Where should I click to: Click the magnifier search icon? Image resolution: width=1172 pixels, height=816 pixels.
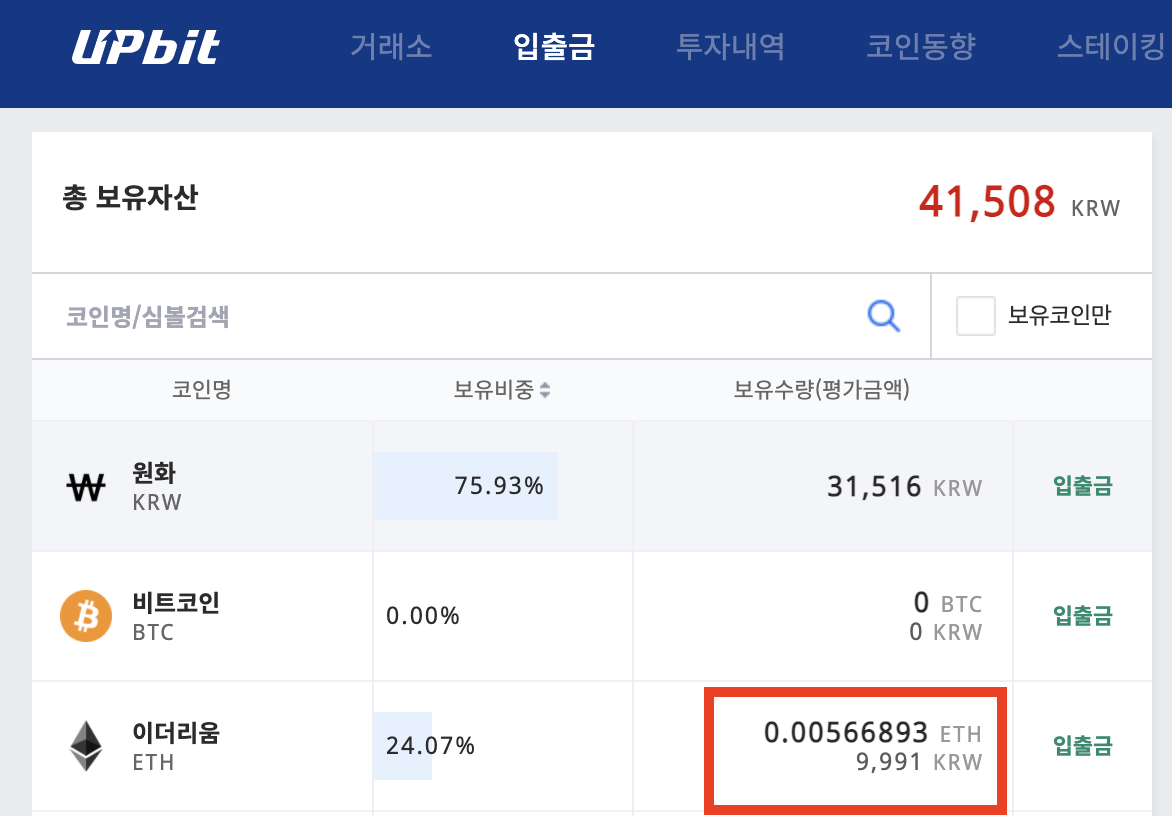pos(883,316)
